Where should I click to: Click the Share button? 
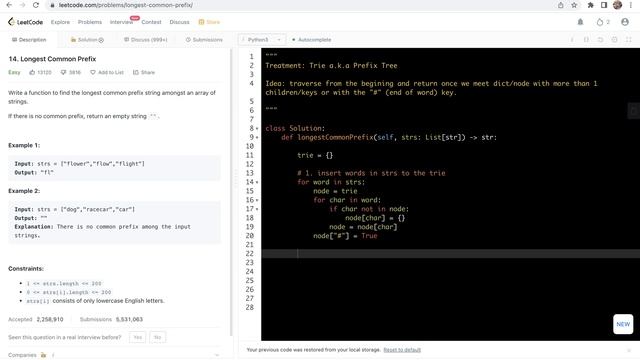(144, 72)
